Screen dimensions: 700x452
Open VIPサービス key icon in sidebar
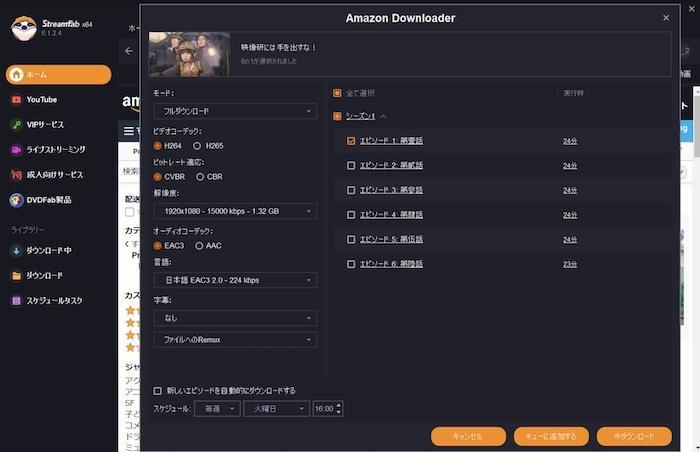16,125
